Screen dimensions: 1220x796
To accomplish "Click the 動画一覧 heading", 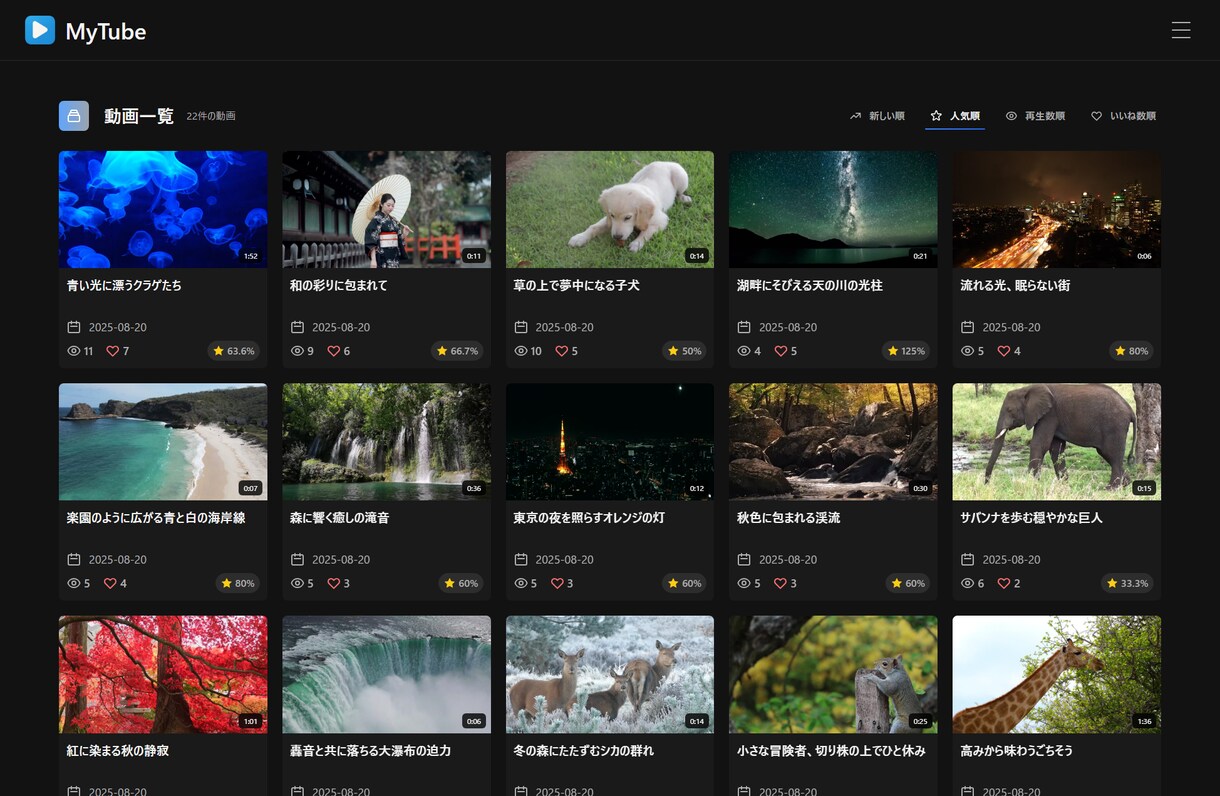I will pos(139,116).
